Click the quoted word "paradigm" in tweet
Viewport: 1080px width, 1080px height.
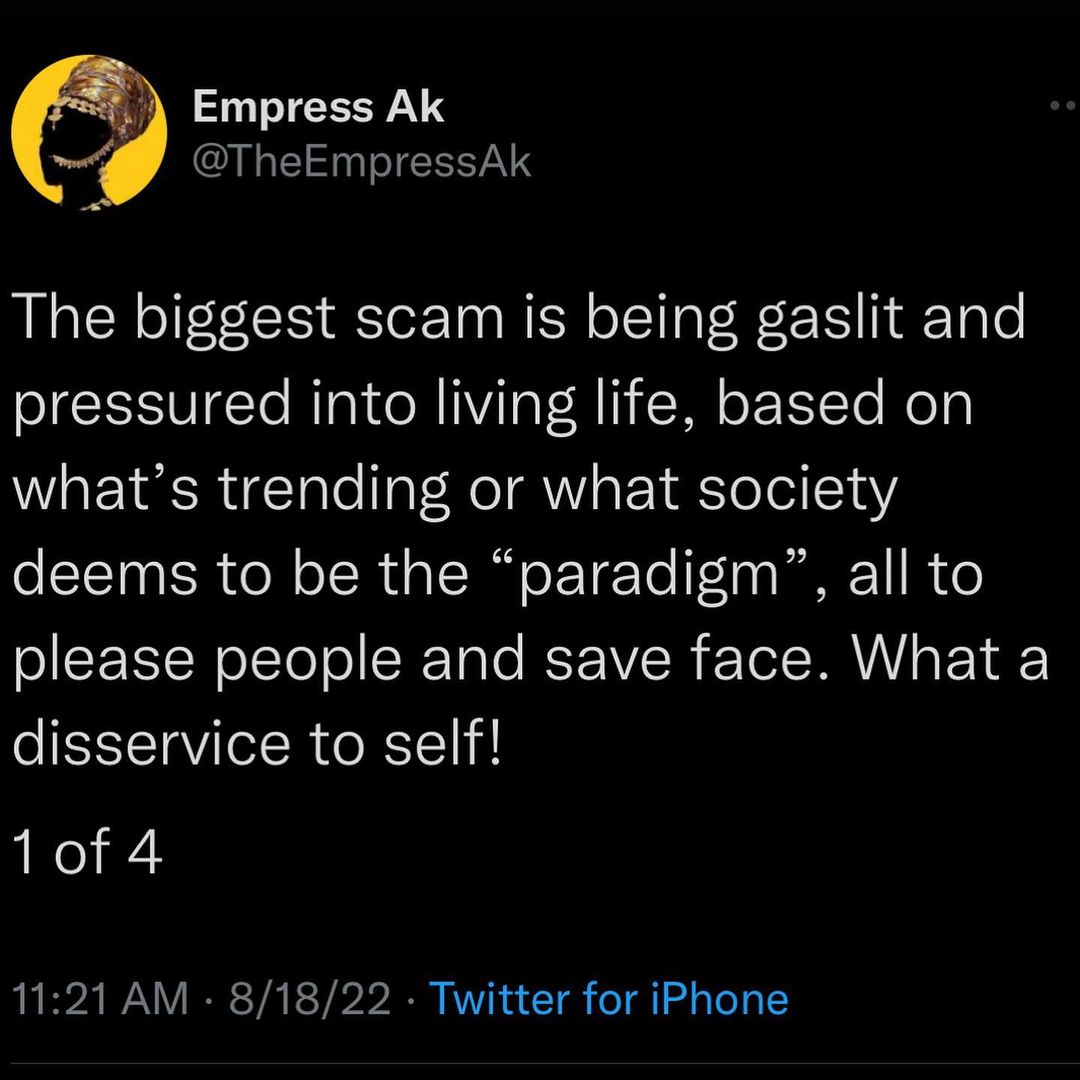[657, 577]
